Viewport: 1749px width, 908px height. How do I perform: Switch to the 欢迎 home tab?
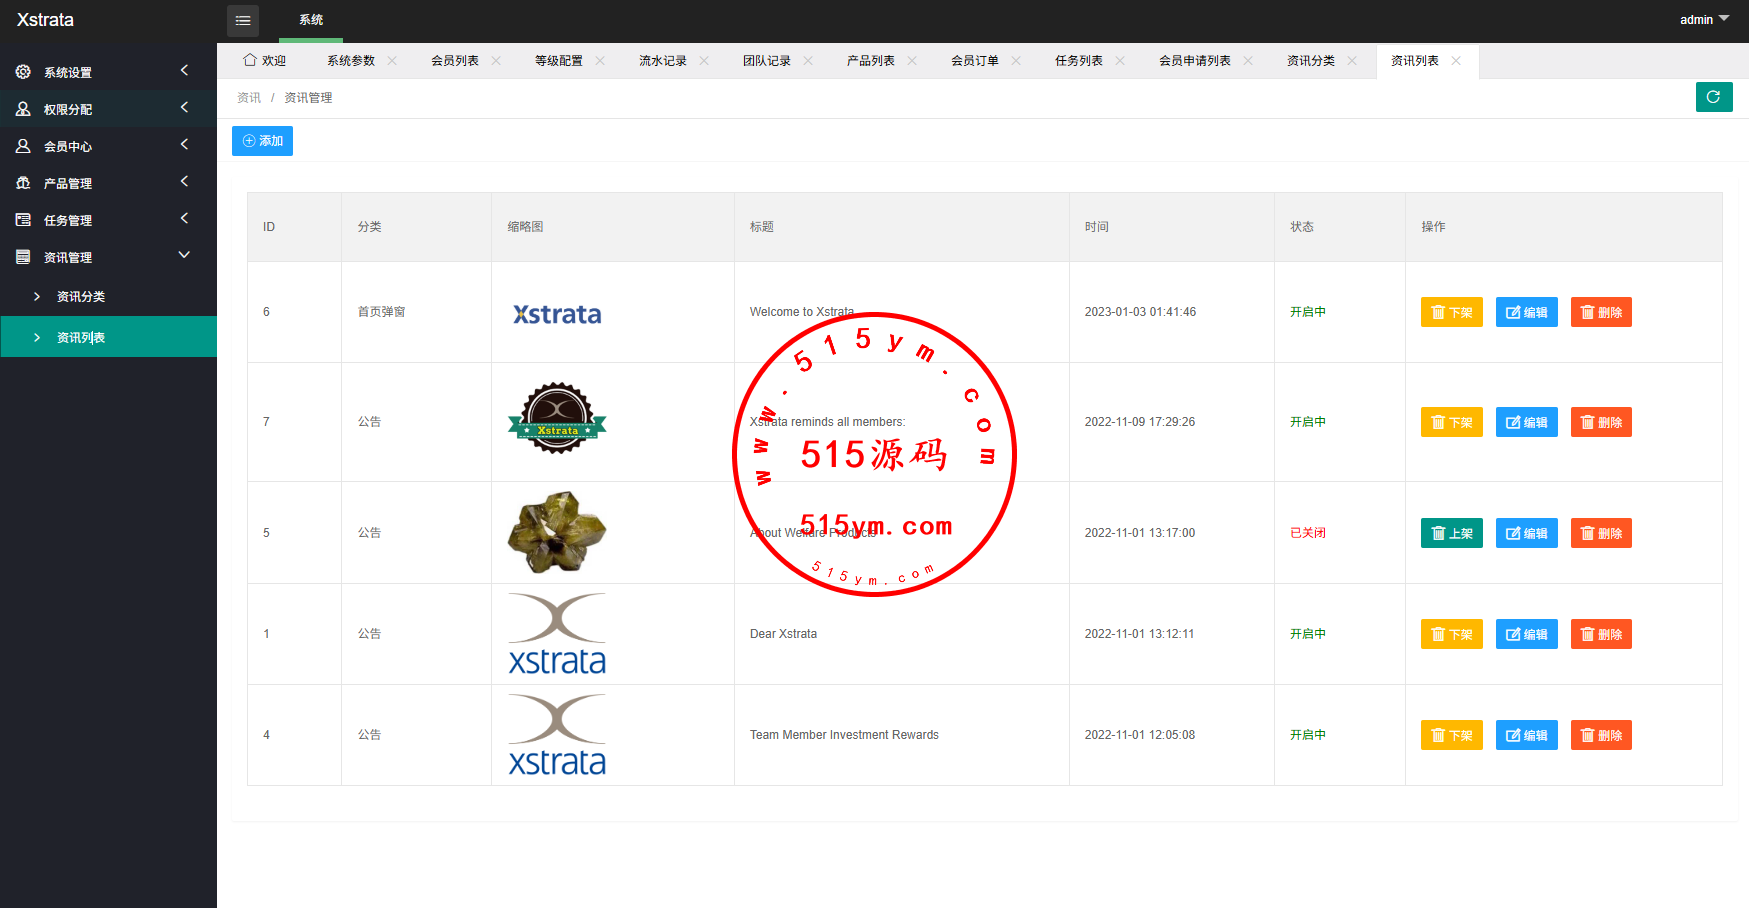pyautogui.click(x=265, y=61)
